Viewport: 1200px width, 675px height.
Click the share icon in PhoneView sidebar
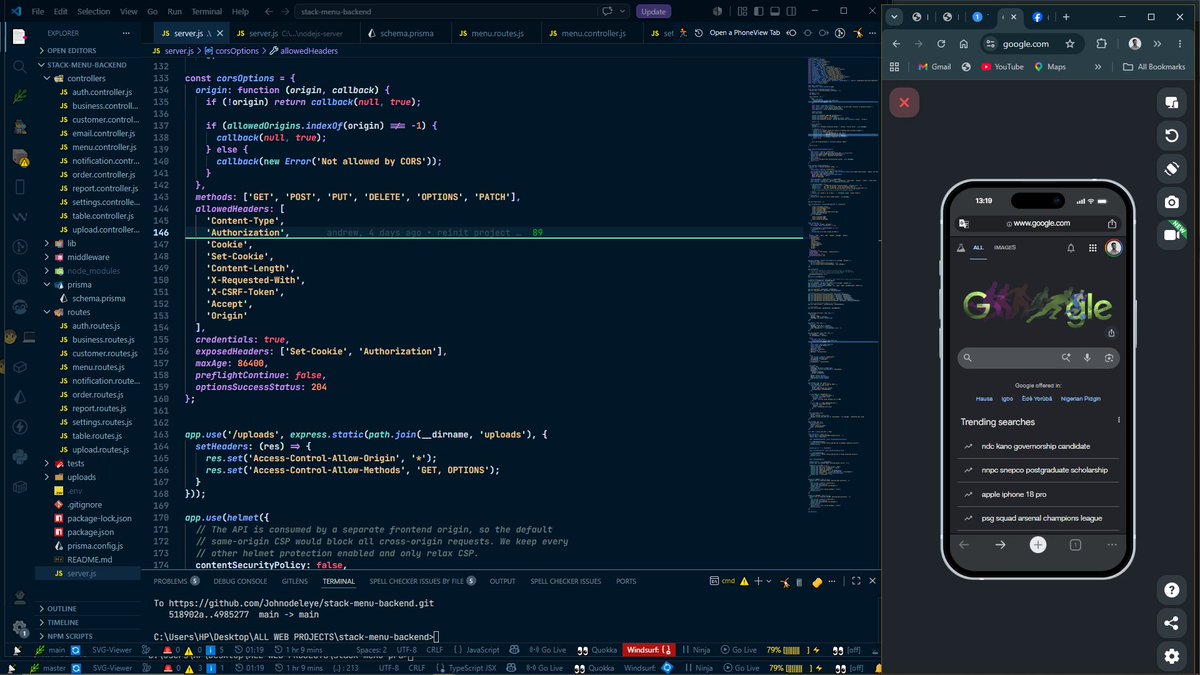1171,623
